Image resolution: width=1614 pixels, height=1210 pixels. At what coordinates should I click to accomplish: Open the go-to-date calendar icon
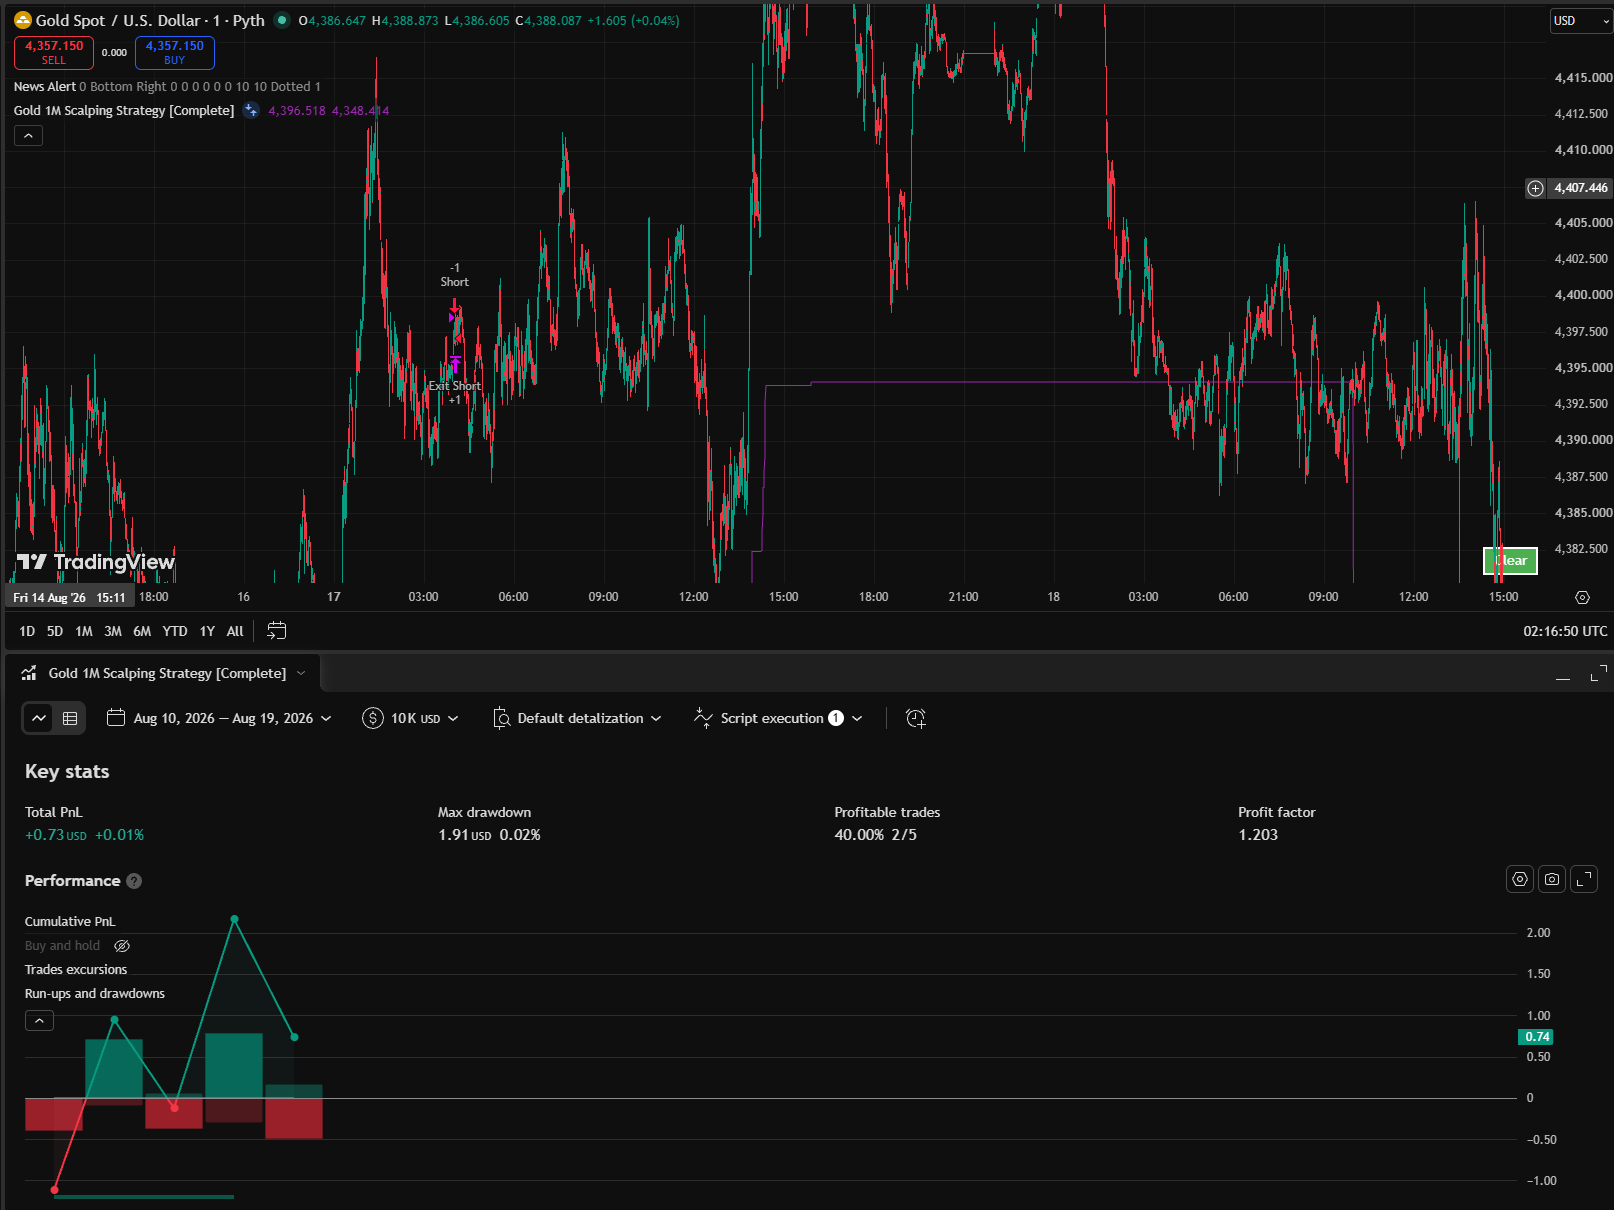[x=277, y=631]
